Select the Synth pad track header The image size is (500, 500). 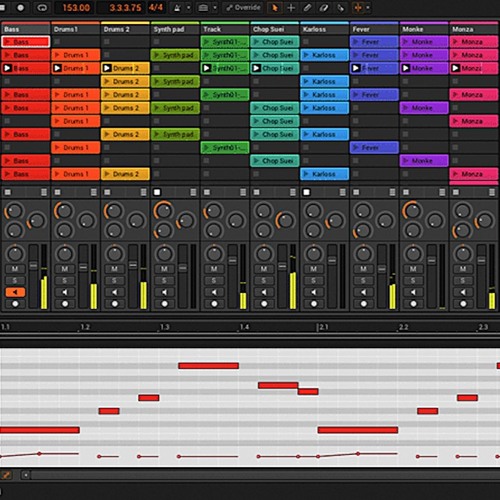[x=175, y=29]
